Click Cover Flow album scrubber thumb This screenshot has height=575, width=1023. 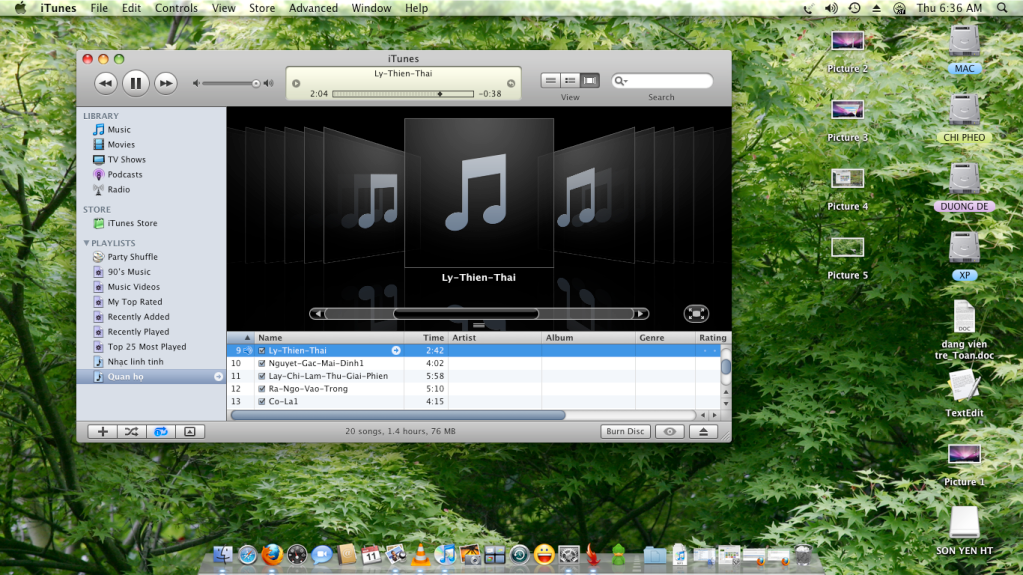[466, 314]
